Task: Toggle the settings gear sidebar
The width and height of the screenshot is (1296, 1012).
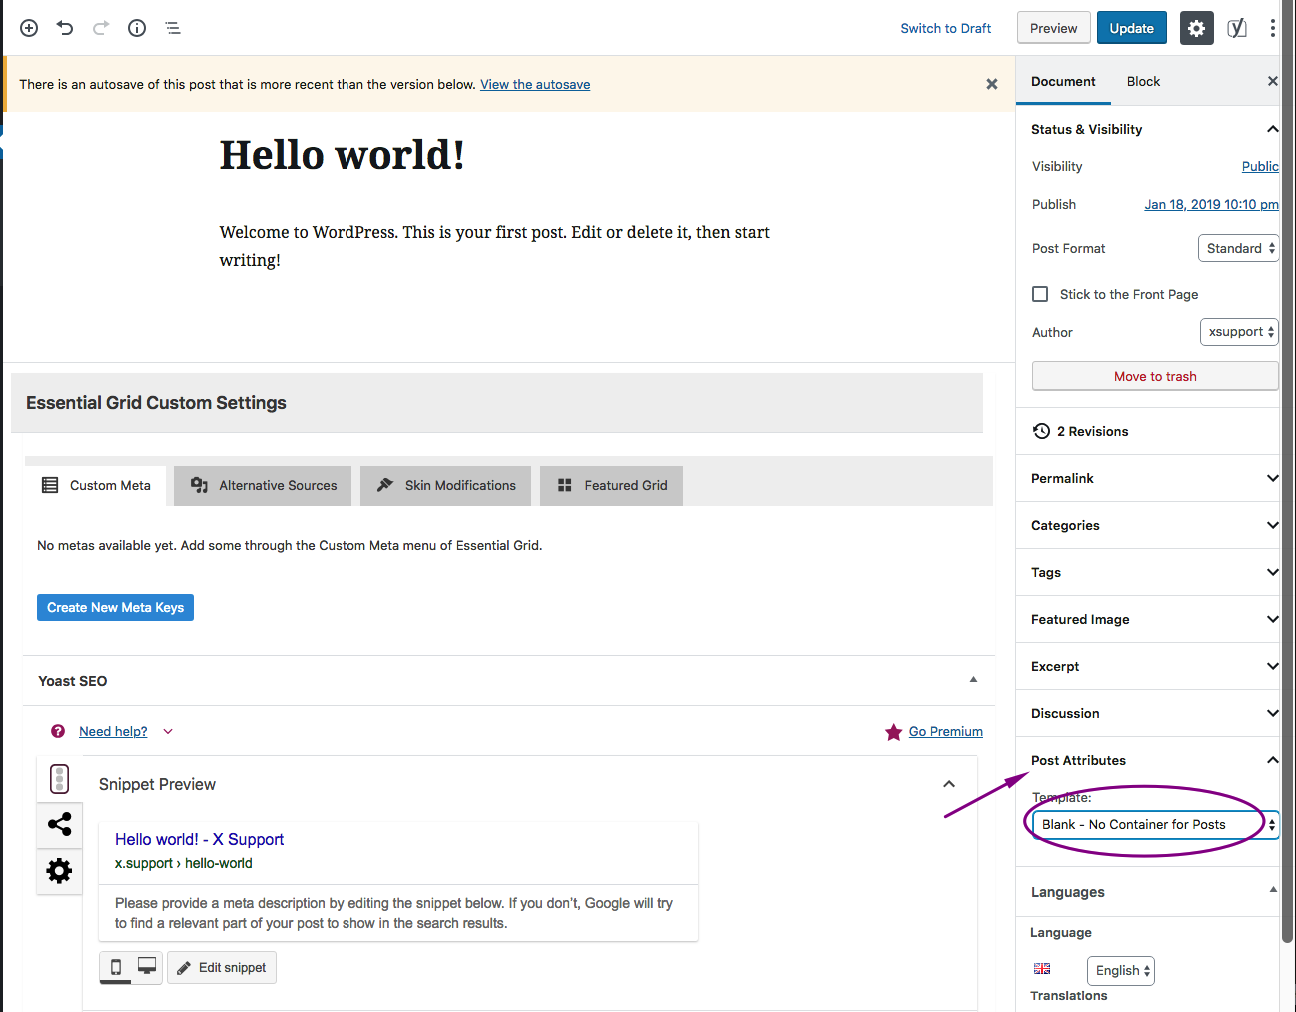Action: pos(1197,28)
